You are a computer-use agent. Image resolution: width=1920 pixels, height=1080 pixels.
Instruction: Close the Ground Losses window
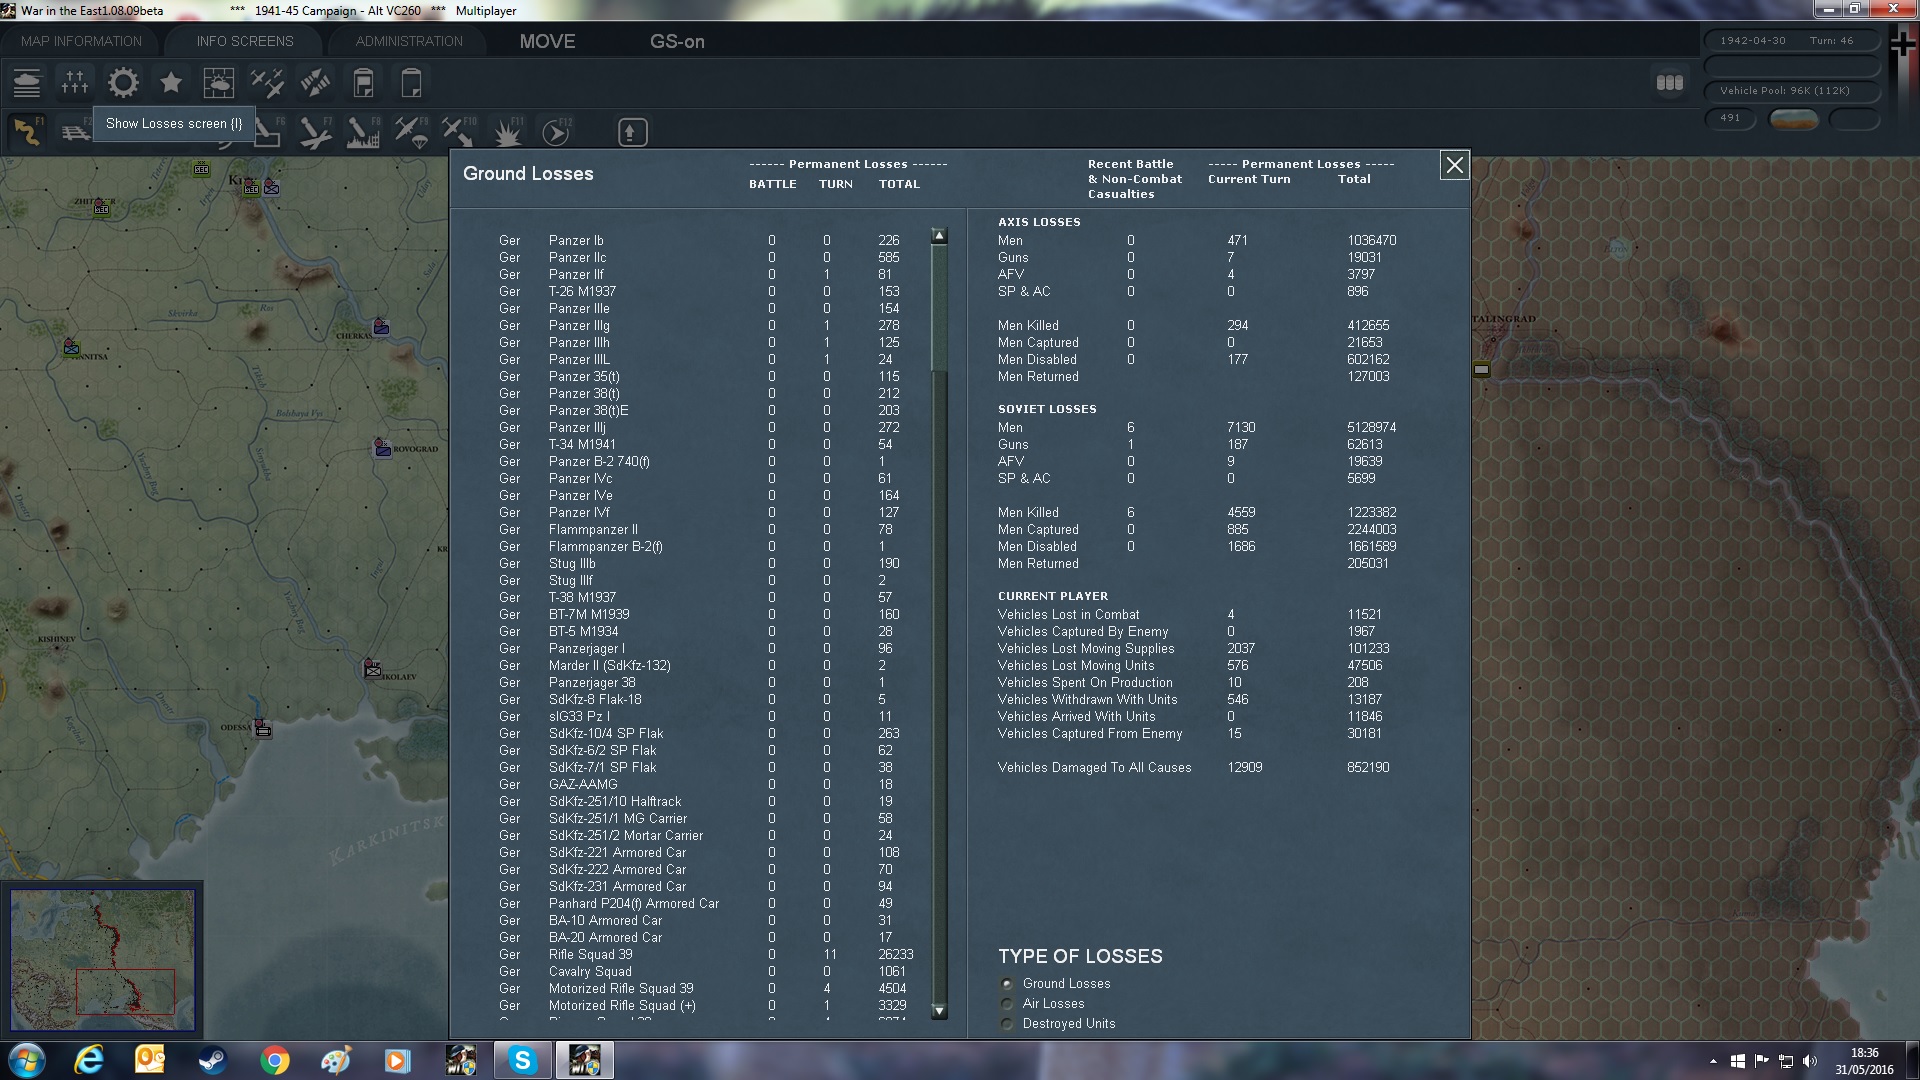1454,165
